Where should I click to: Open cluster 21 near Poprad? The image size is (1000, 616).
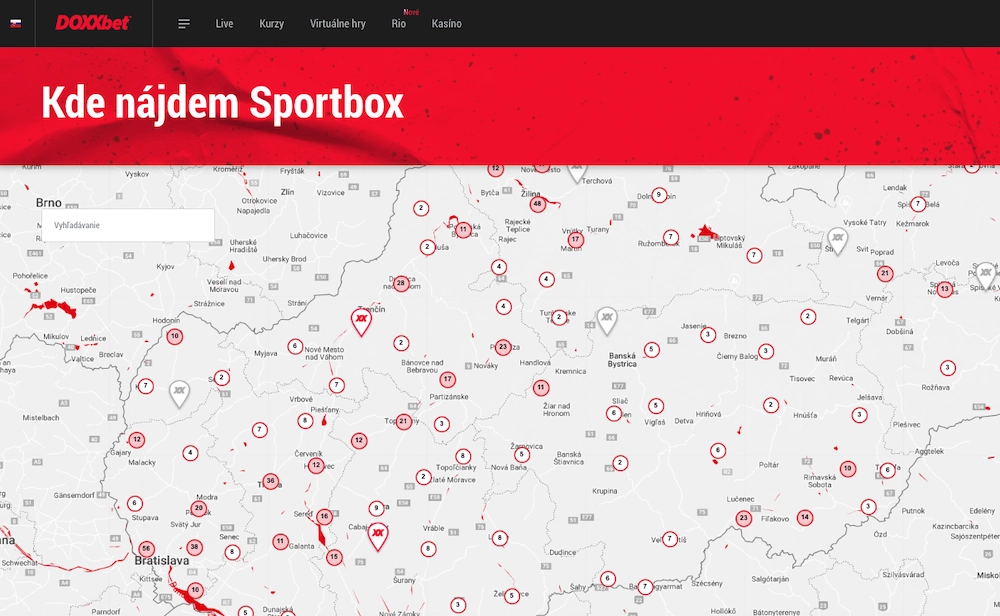[x=885, y=274]
